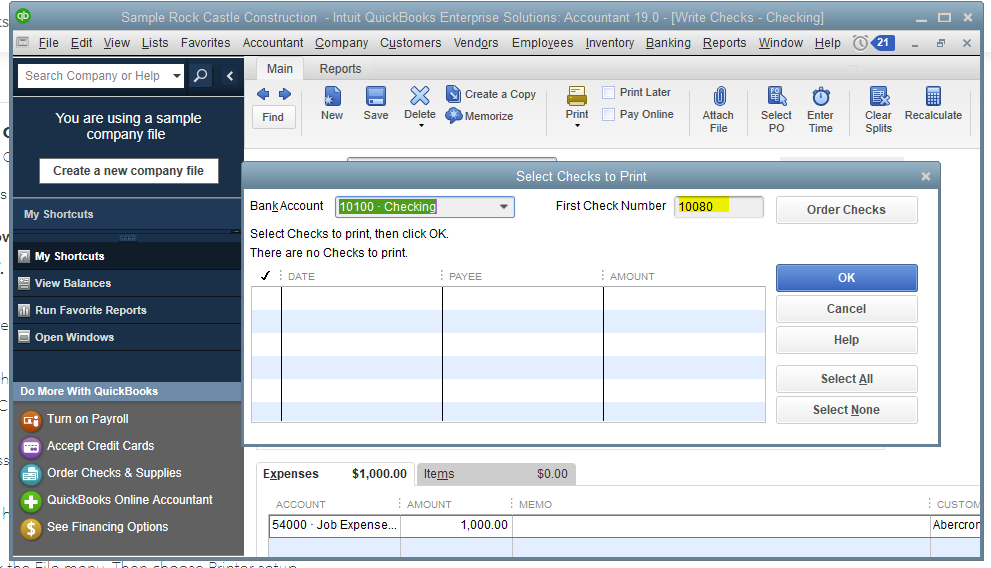Expand the search scope dropdown arrow

point(177,76)
